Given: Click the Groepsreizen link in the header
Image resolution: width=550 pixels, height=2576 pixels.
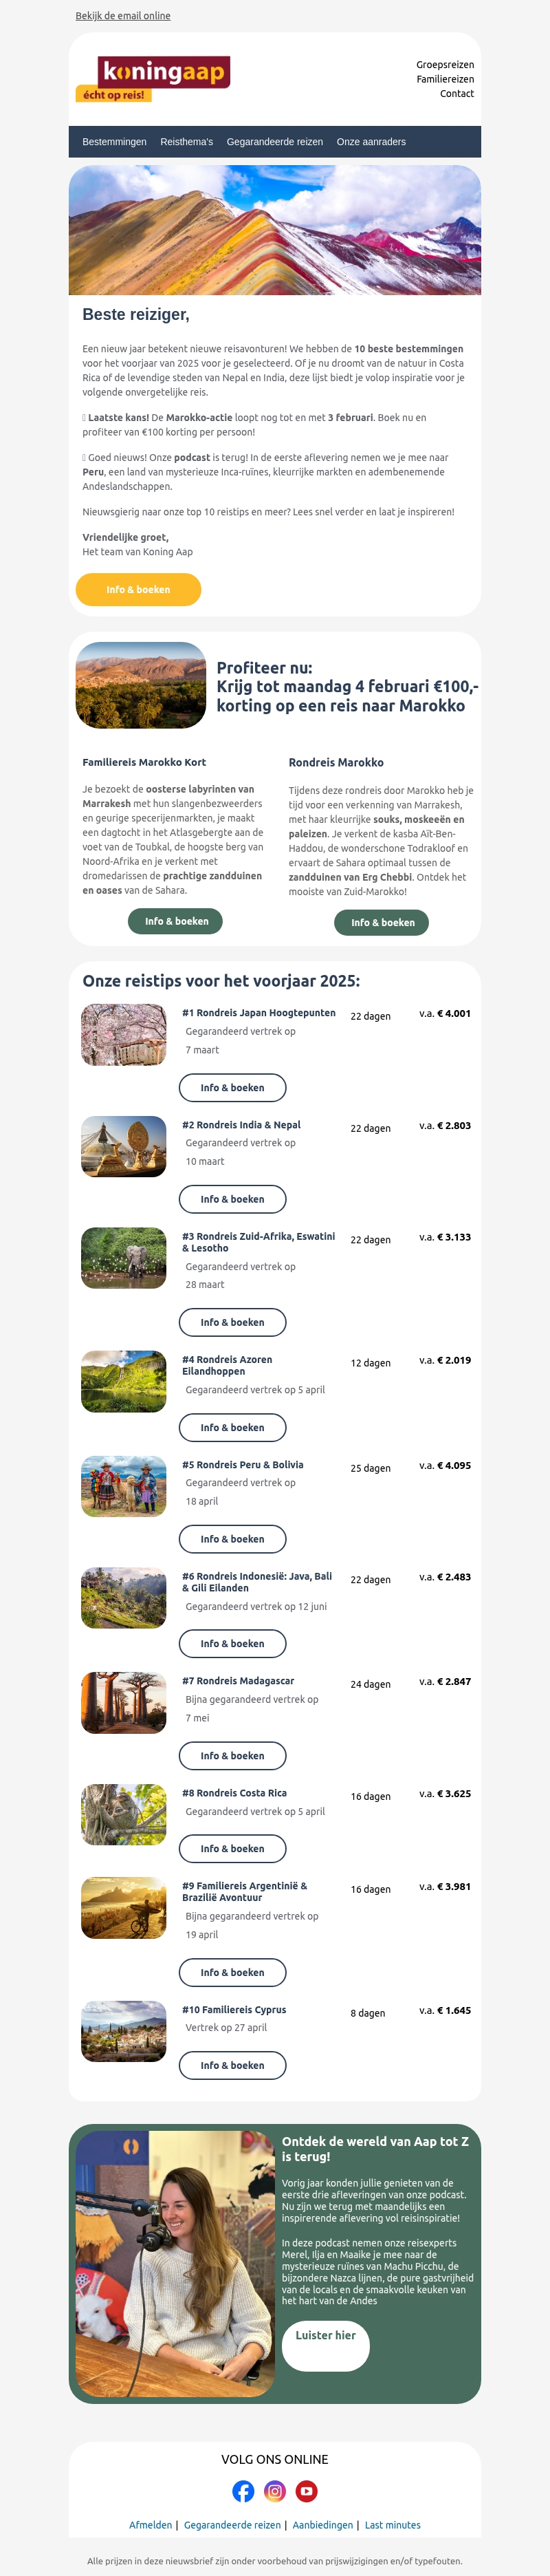Looking at the screenshot, I should (445, 65).
